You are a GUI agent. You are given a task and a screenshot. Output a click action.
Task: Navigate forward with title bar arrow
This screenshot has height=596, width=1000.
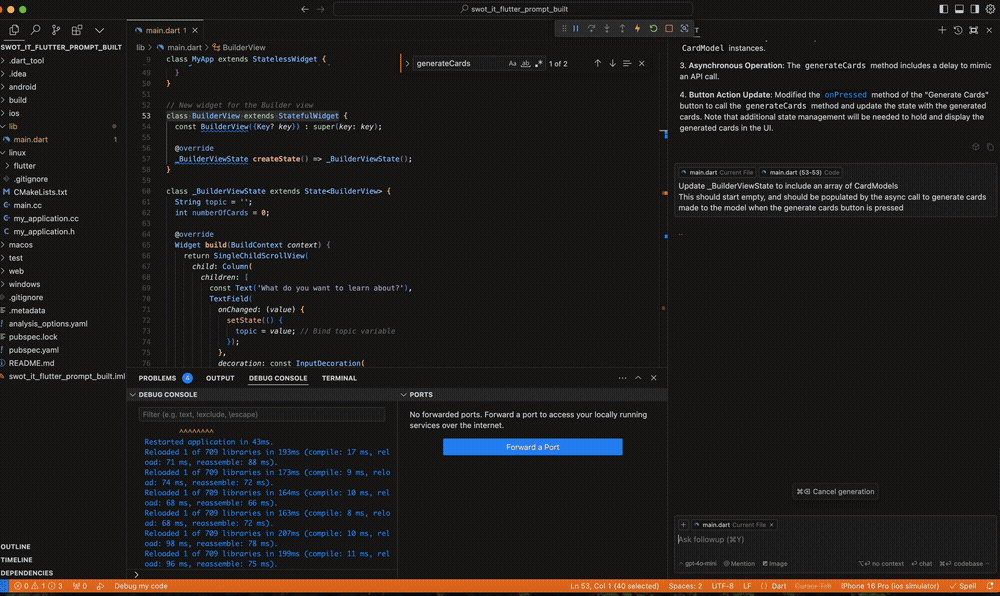(321, 9)
